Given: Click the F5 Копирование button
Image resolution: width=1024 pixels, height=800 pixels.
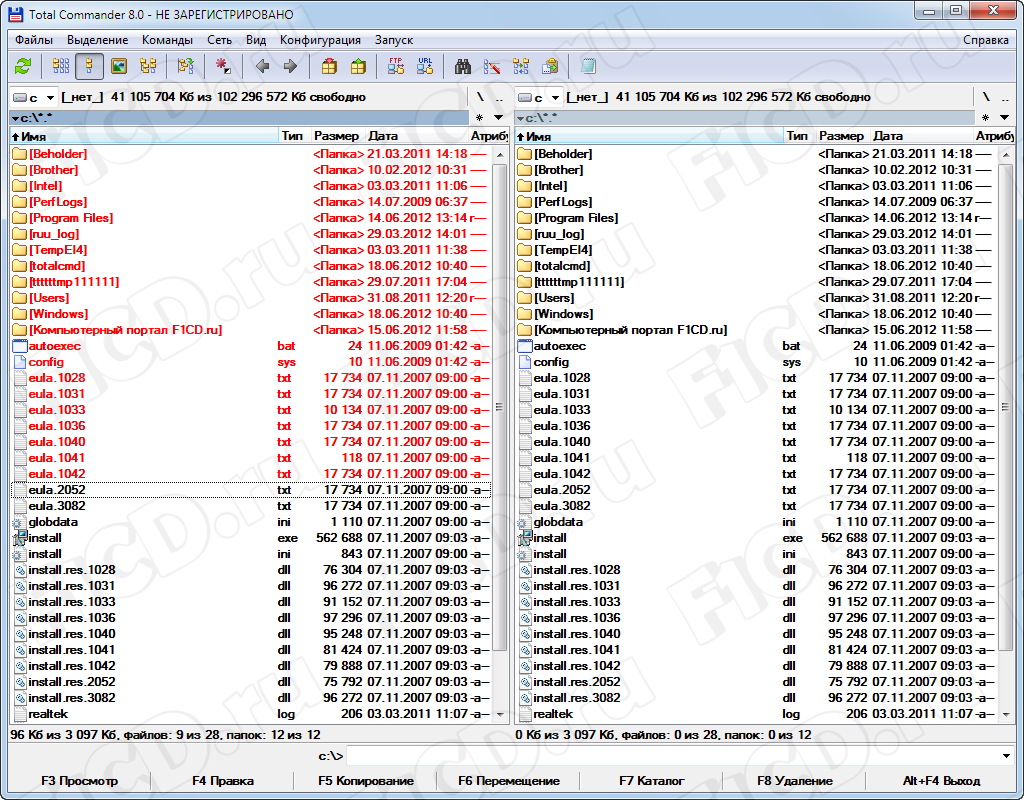Looking at the screenshot, I should (366, 781).
